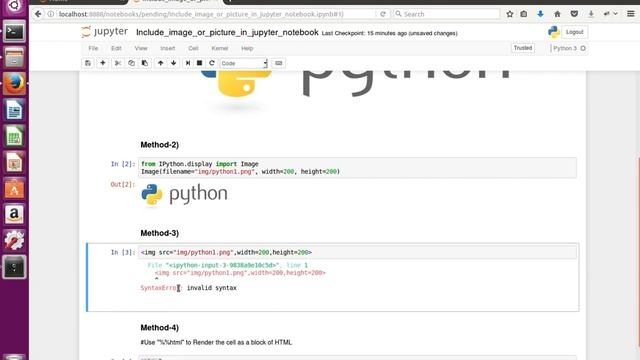Click the SyntaxError: invalid syntax message
Image resolution: width=640 pixels, height=360 pixels.
coord(189,288)
